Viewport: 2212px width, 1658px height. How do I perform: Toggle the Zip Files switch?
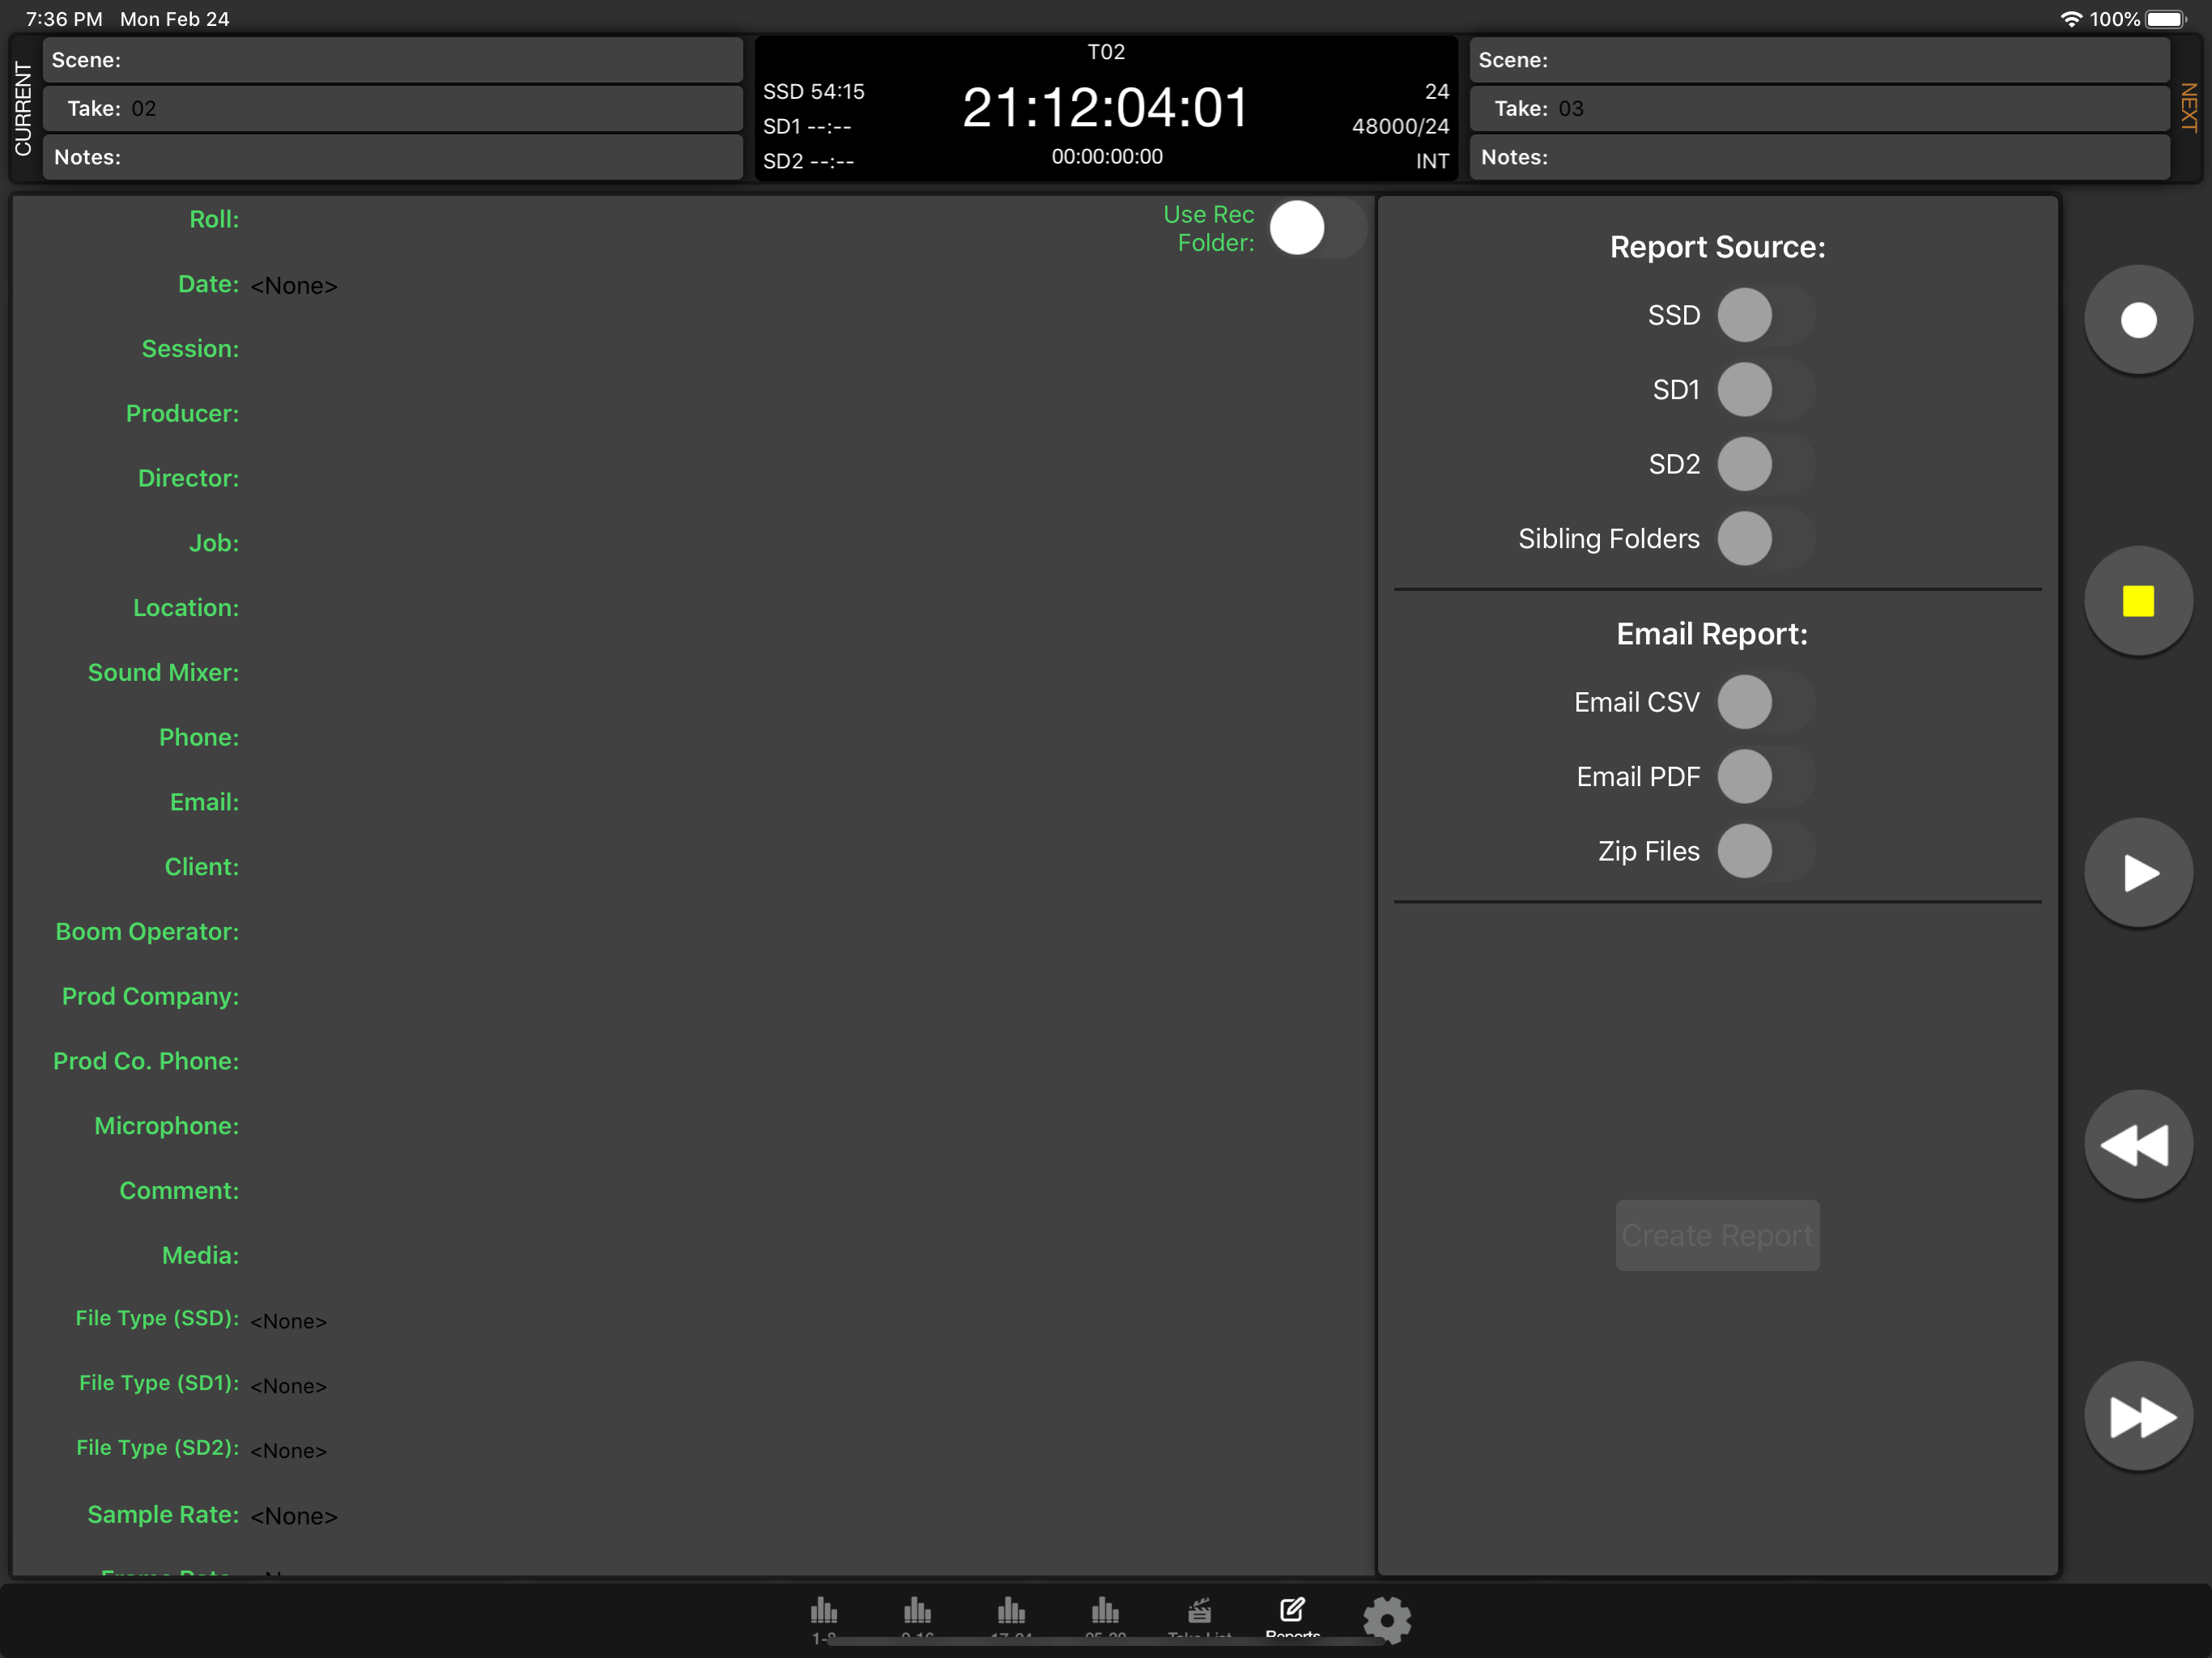click(x=1766, y=851)
